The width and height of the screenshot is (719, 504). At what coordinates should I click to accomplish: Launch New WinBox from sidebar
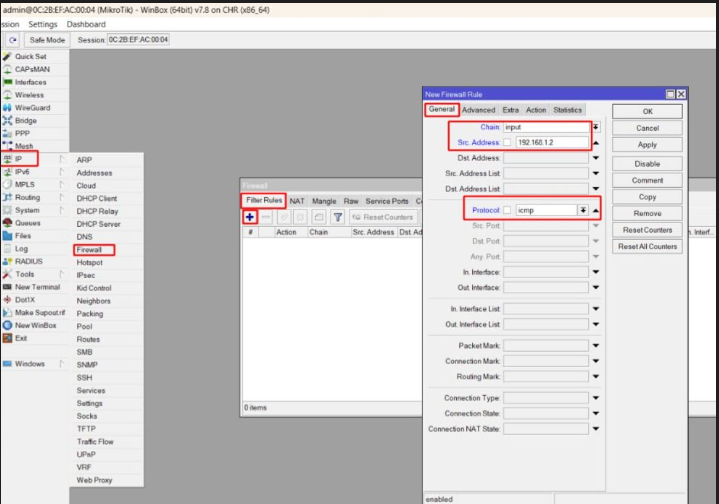point(35,326)
